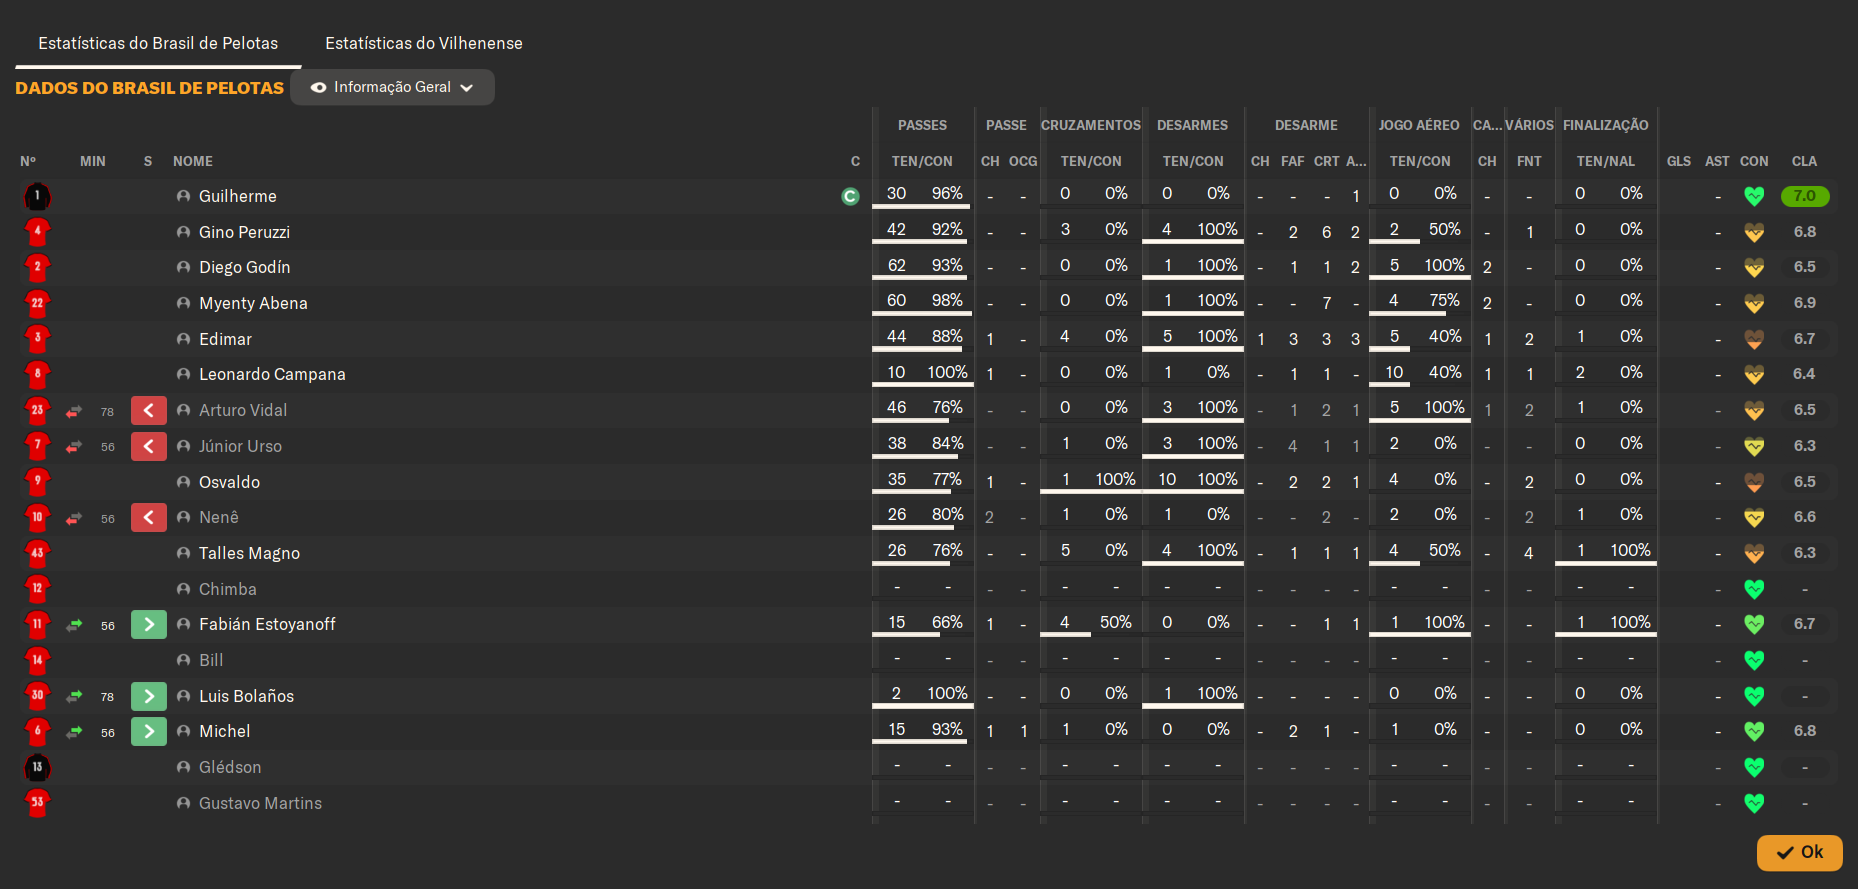Click the captain badge beside Guilherme

pos(850,196)
